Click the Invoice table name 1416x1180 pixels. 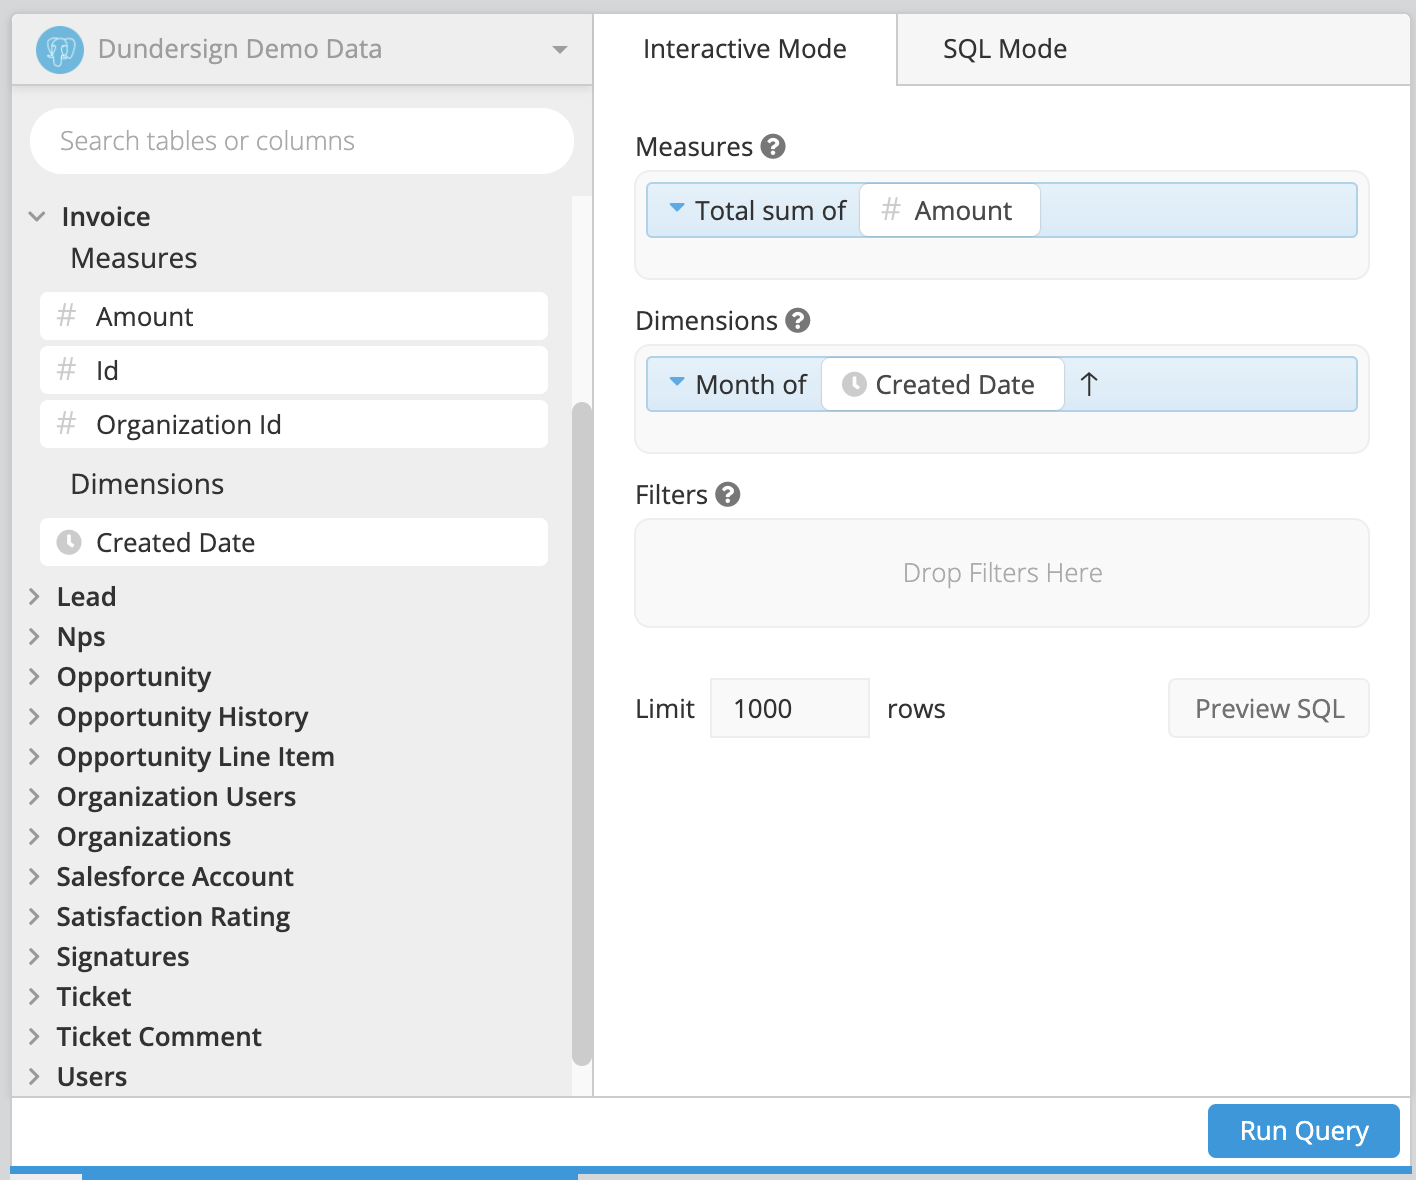(106, 216)
